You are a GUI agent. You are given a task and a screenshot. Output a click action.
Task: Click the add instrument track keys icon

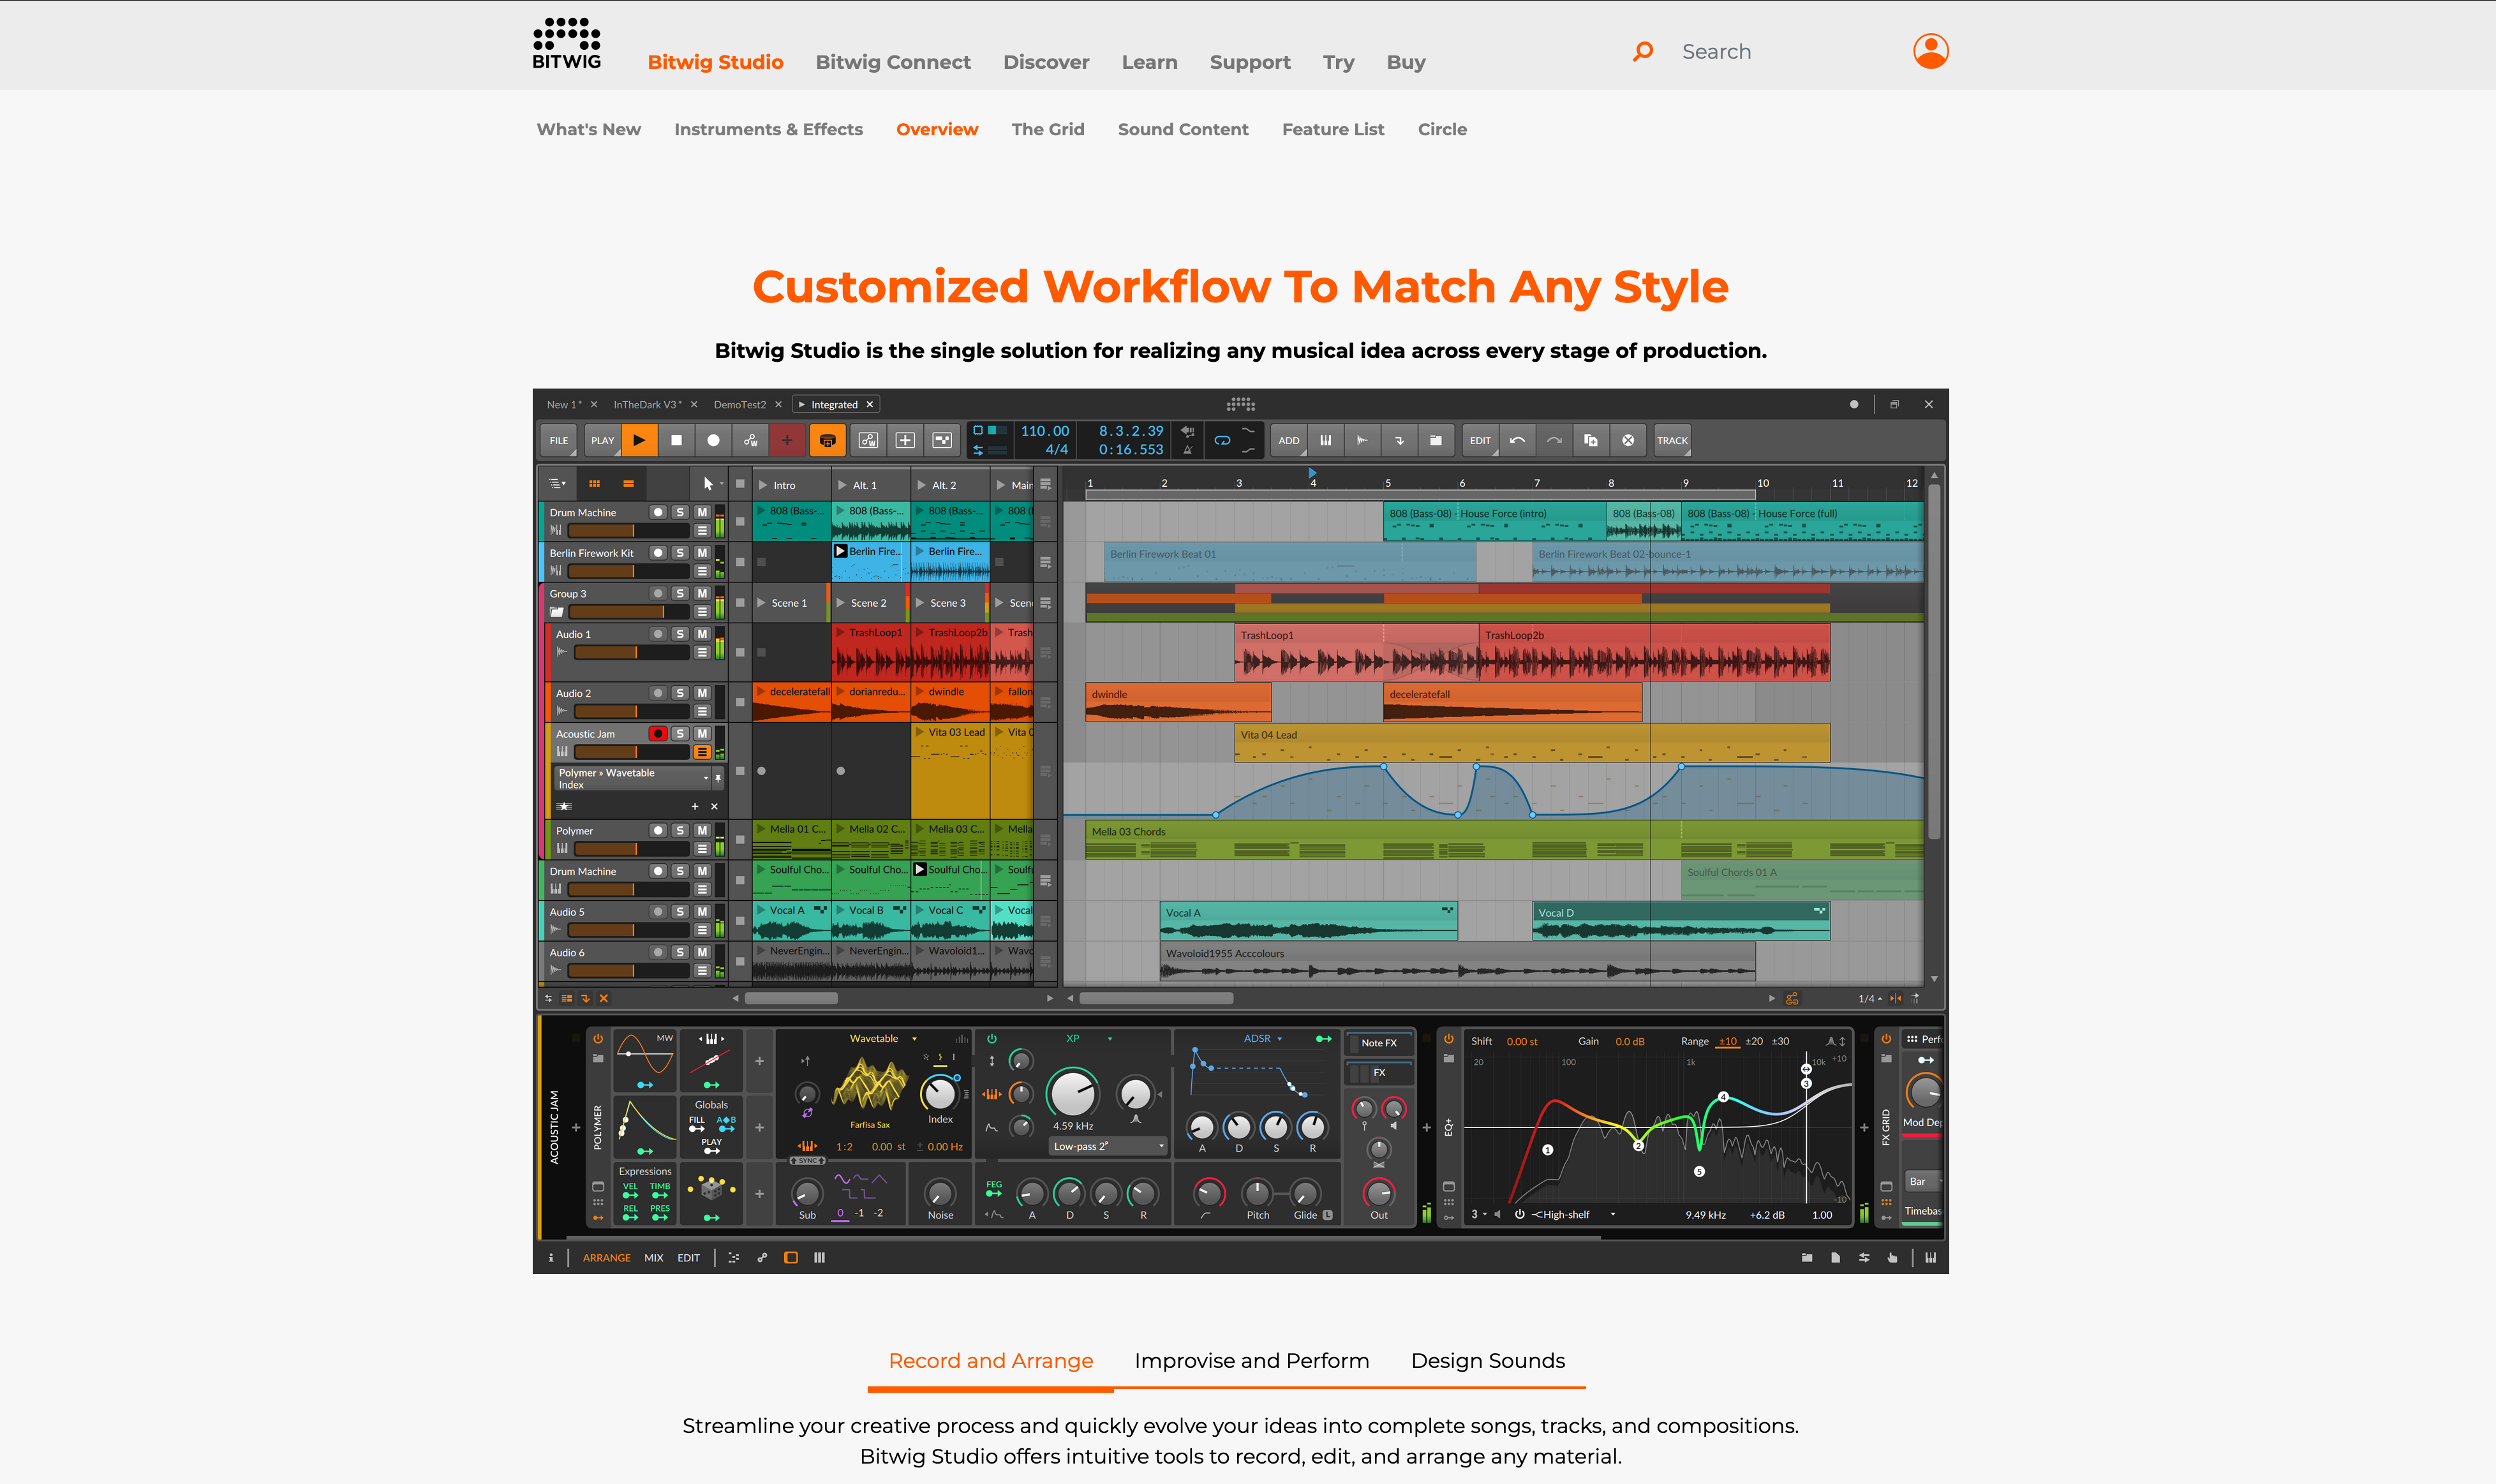[1325, 440]
